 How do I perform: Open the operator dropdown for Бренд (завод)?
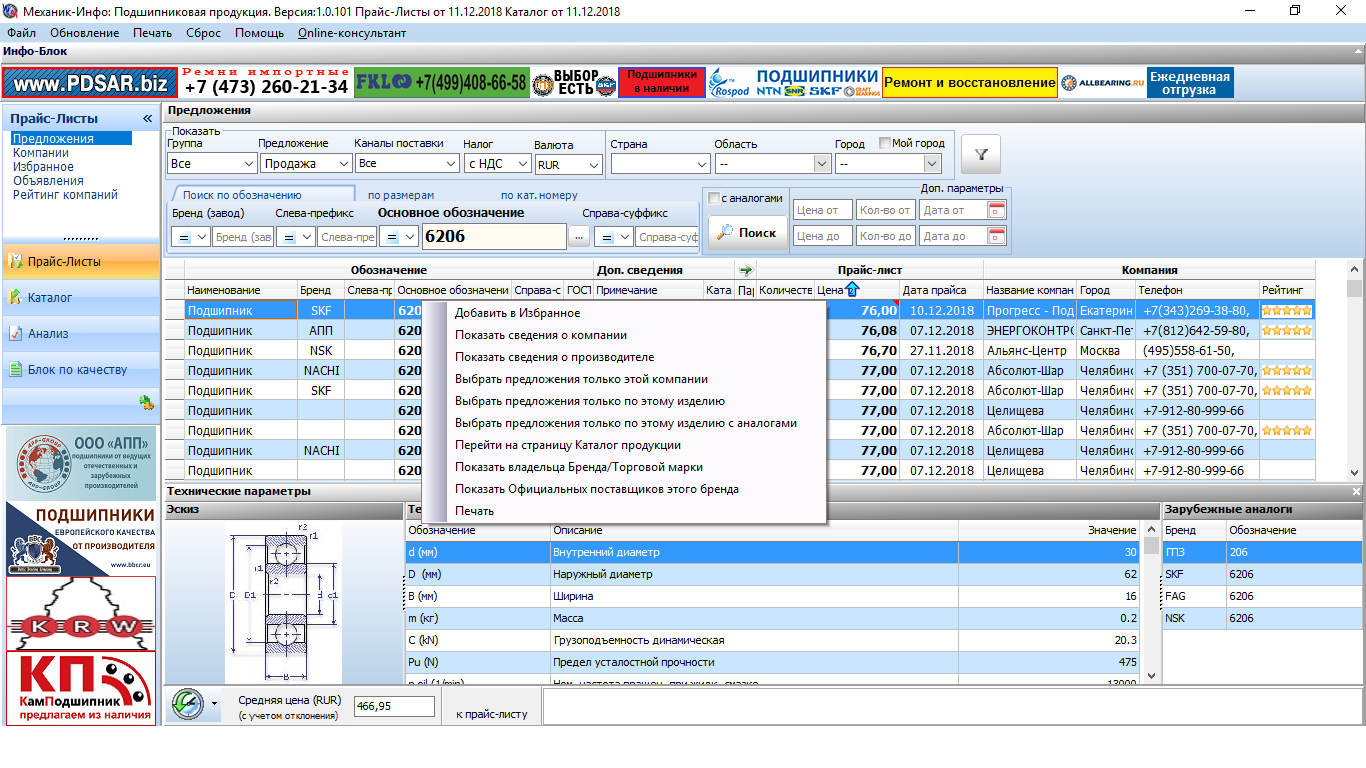(x=191, y=237)
